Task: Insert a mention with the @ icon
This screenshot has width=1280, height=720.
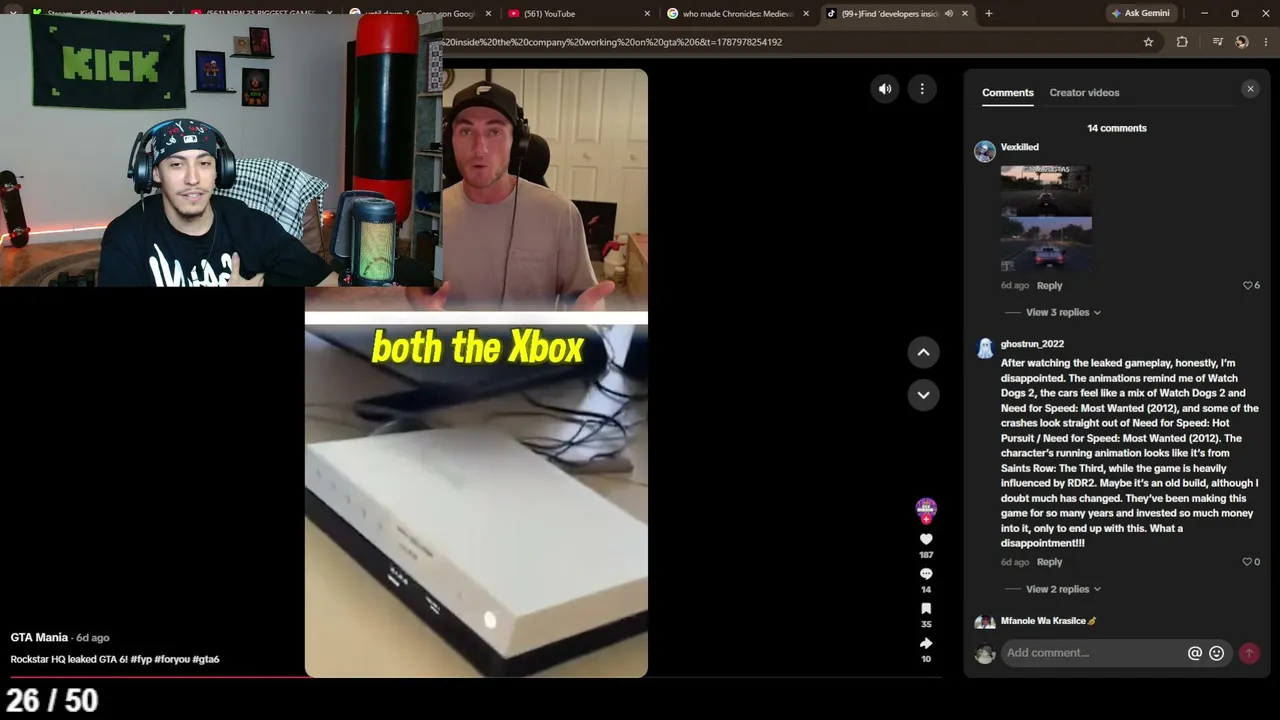Action: coord(1194,653)
